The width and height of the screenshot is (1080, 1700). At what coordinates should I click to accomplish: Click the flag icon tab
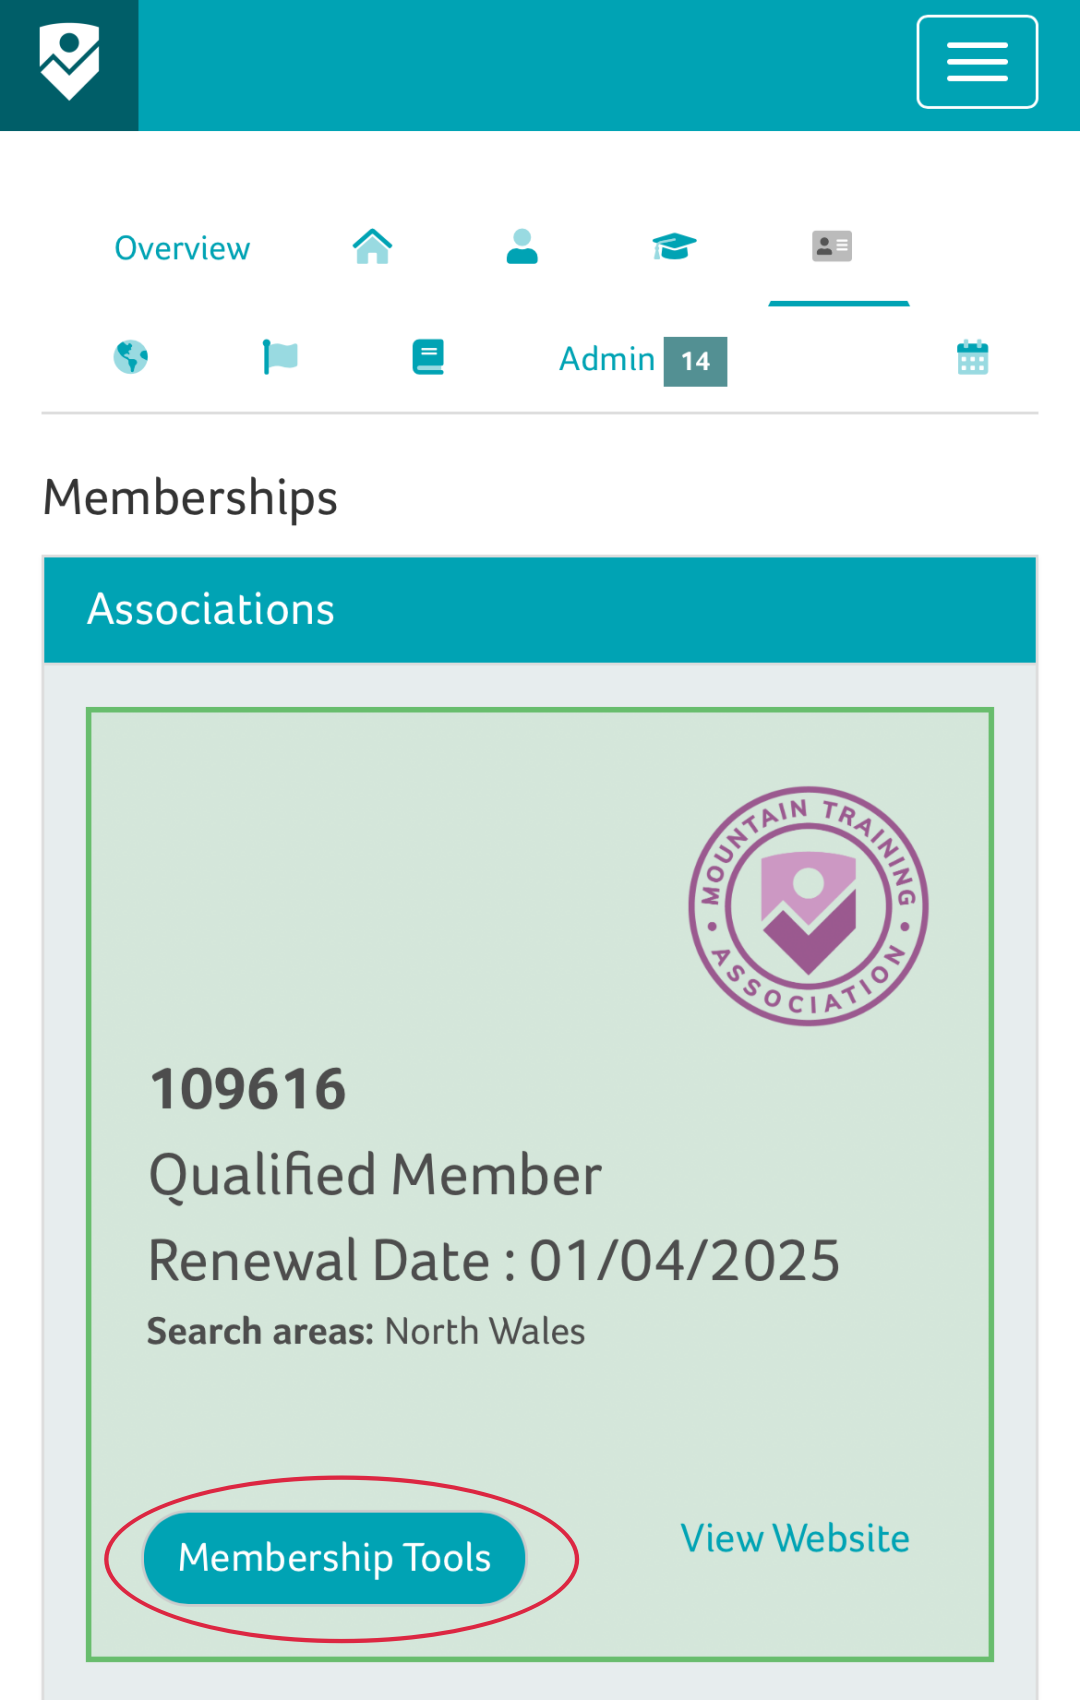pos(280,357)
